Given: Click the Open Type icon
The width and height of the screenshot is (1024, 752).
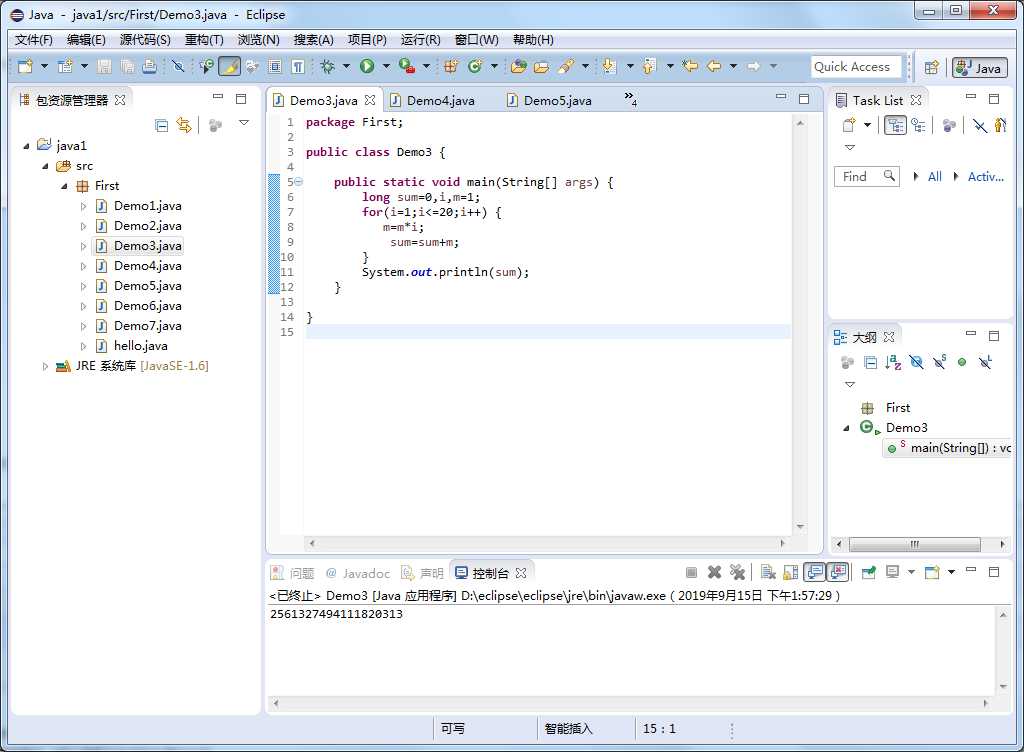Looking at the screenshot, I should click(x=519, y=66).
